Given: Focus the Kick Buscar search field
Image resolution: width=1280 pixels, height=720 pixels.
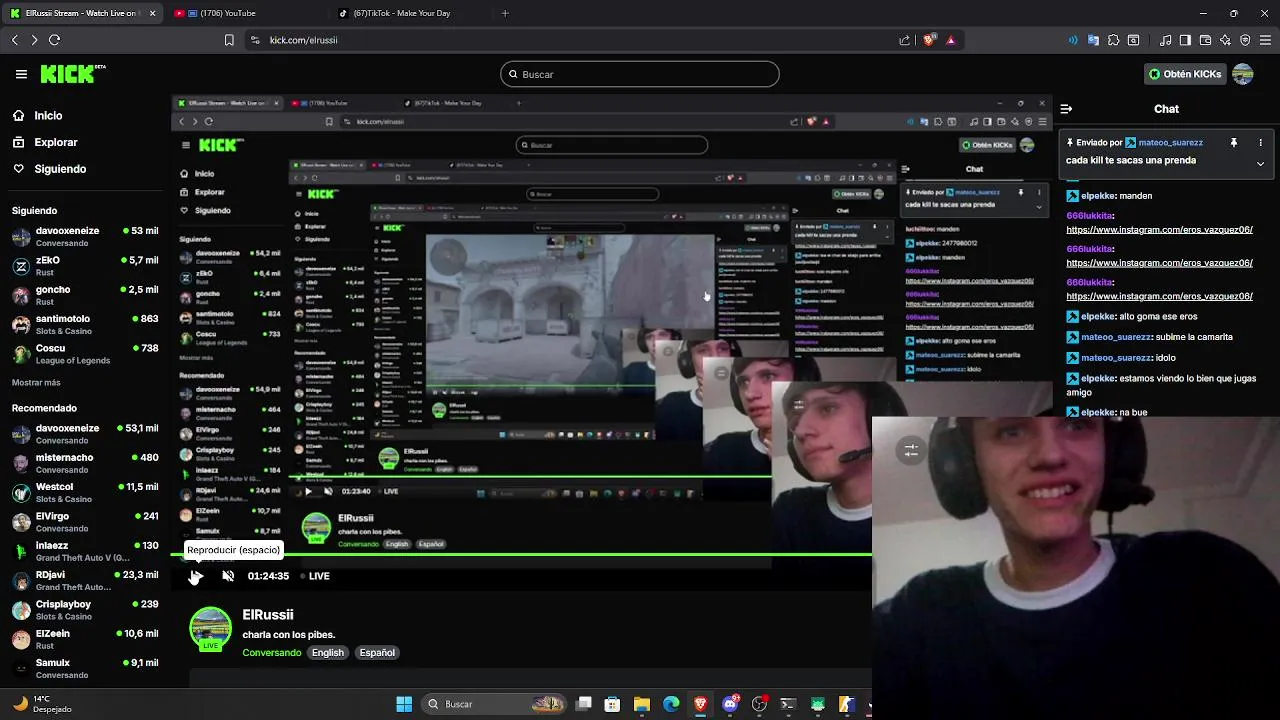Looking at the screenshot, I should [x=640, y=74].
